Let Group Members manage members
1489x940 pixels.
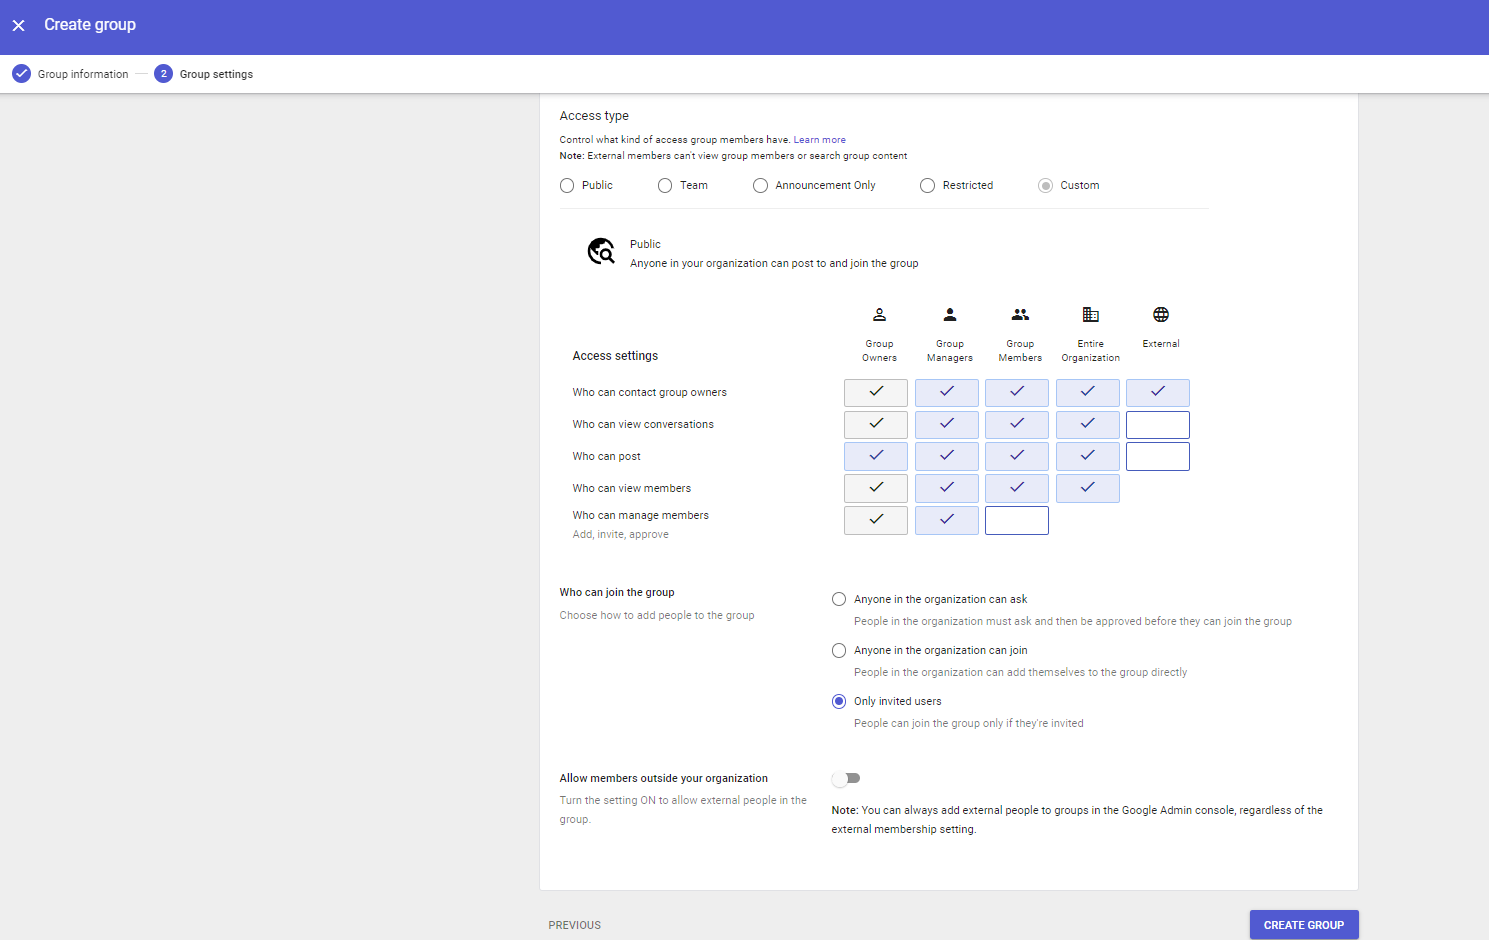pyautogui.click(x=1016, y=520)
